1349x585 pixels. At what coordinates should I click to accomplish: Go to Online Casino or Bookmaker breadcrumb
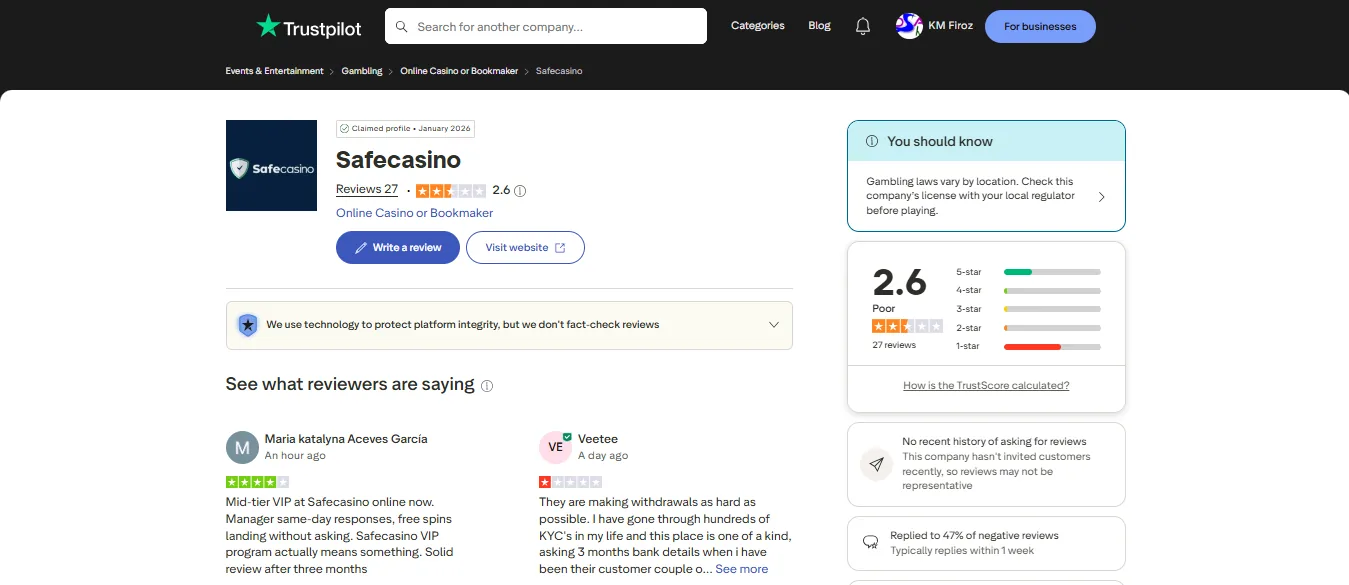(459, 71)
